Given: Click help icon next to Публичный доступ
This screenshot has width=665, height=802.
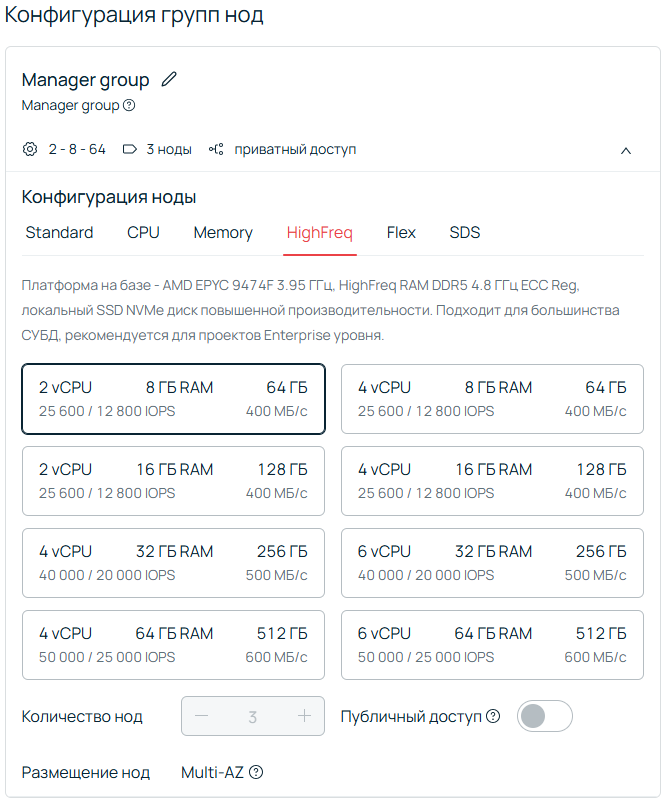Looking at the screenshot, I should (x=492, y=716).
